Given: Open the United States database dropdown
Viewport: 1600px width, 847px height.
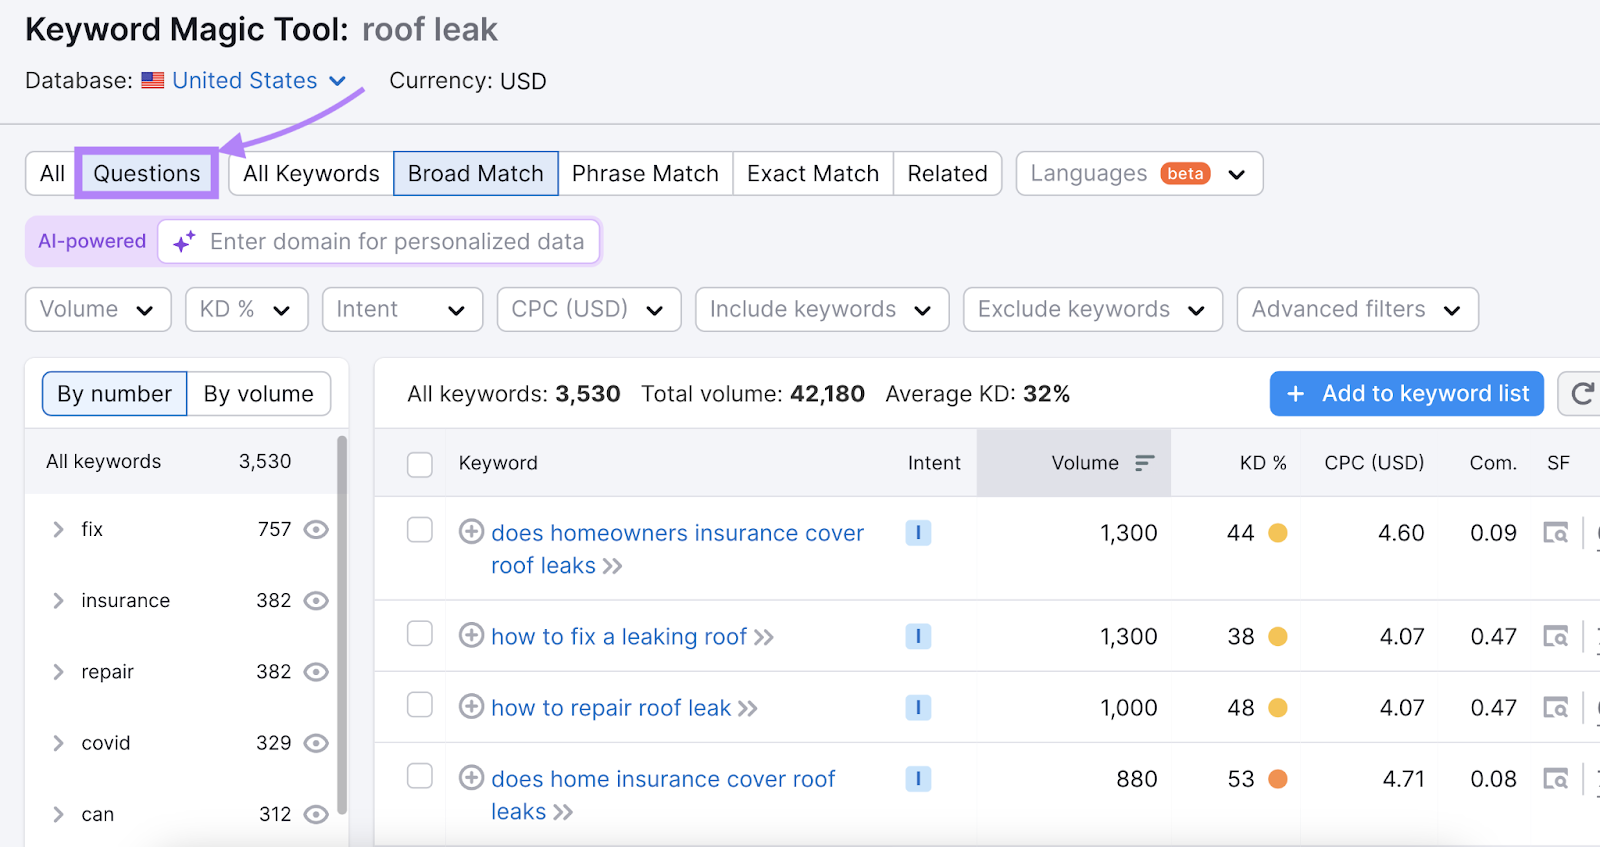Looking at the screenshot, I should coord(258,81).
